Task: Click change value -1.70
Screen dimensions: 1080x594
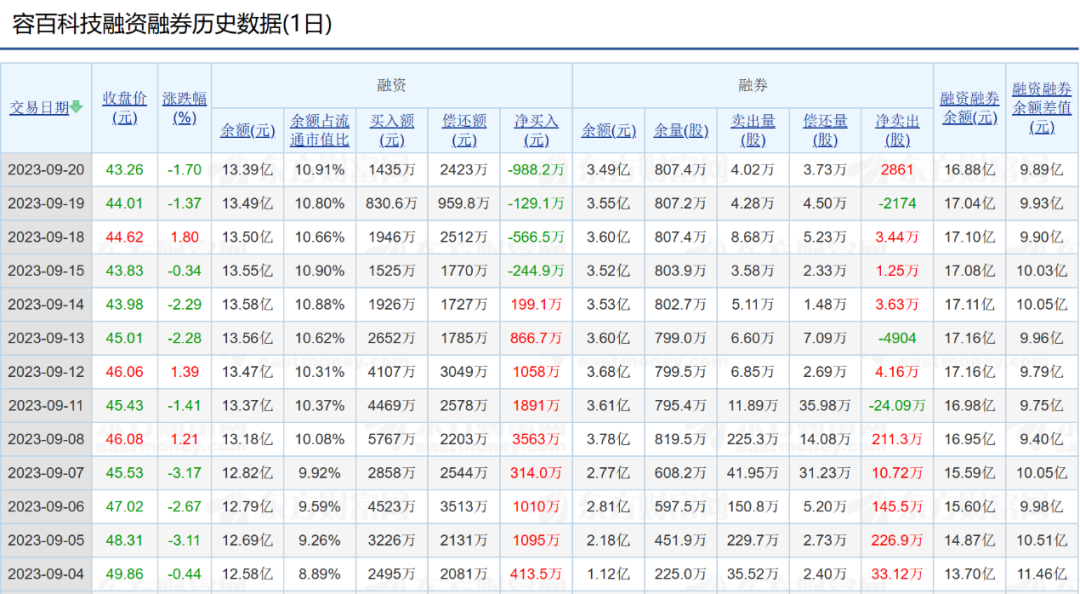Action: 185,170
